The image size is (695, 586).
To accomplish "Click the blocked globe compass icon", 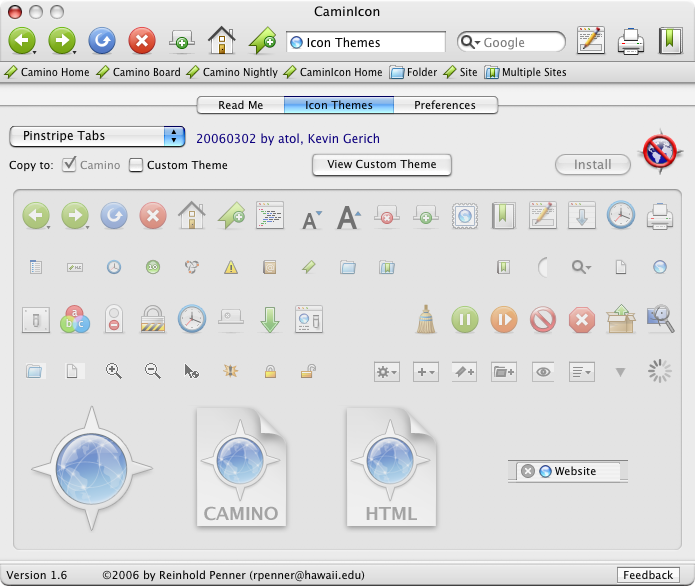I will 660,152.
